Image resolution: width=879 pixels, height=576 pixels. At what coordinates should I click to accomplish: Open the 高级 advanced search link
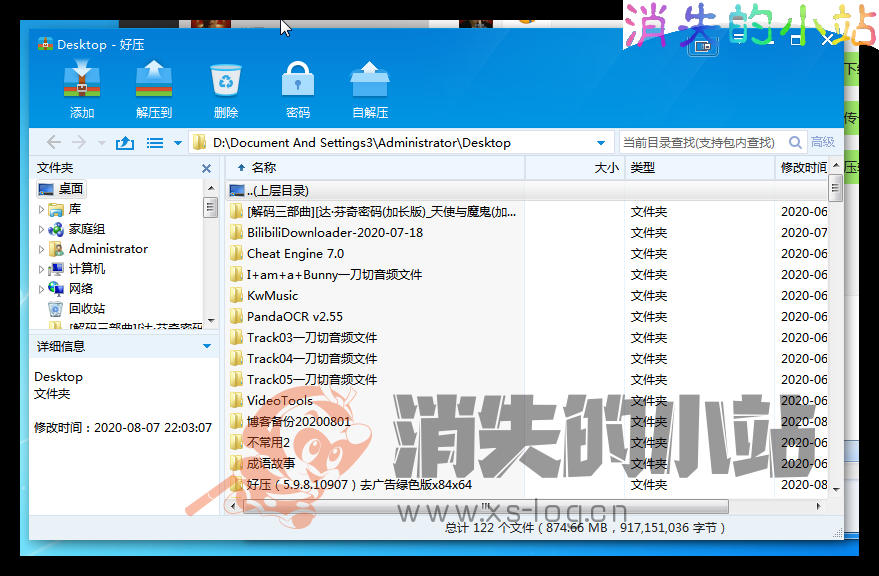coord(822,142)
